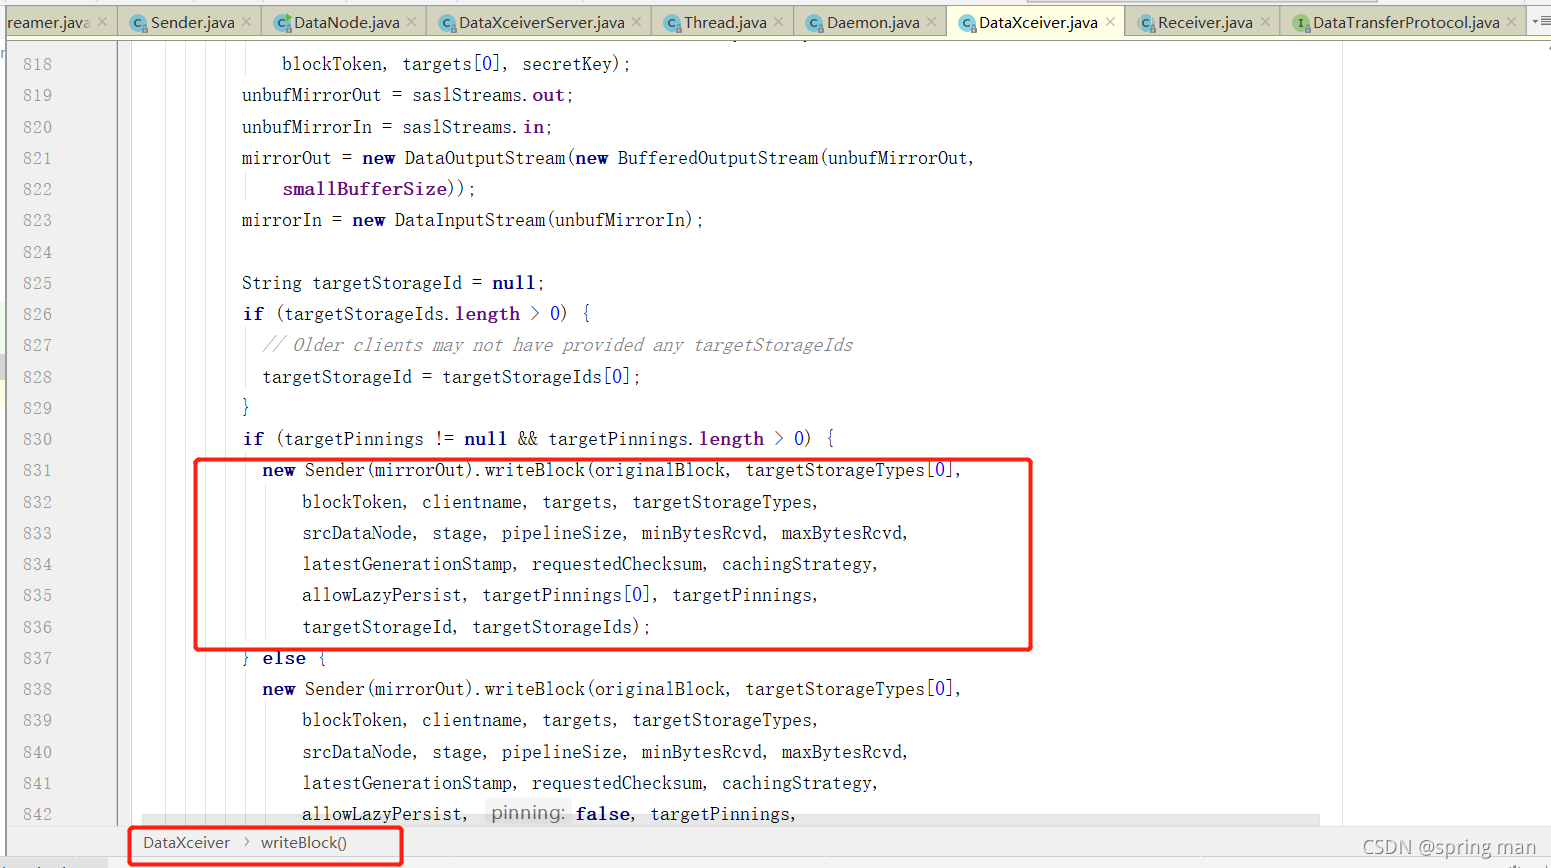Click line number 837 in gutter
This screenshot has width=1551, height=868.
[37, 658]
